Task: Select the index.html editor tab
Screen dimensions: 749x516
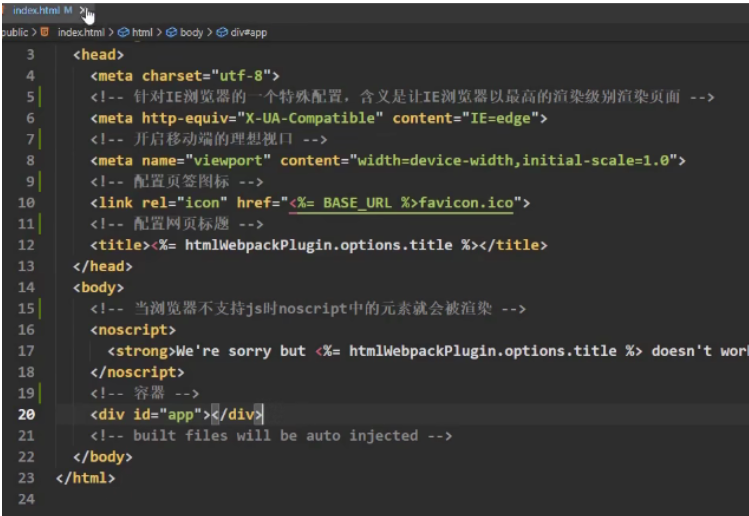Action: click(40, 11)
